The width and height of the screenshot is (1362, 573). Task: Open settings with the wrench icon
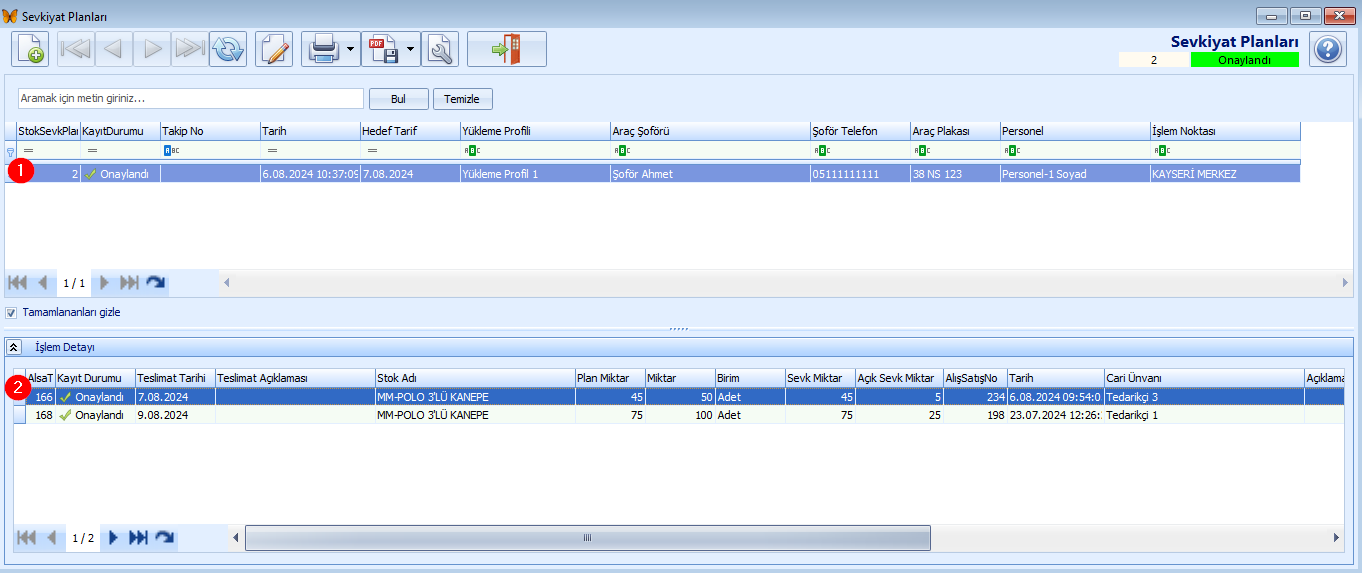[440, 49]
